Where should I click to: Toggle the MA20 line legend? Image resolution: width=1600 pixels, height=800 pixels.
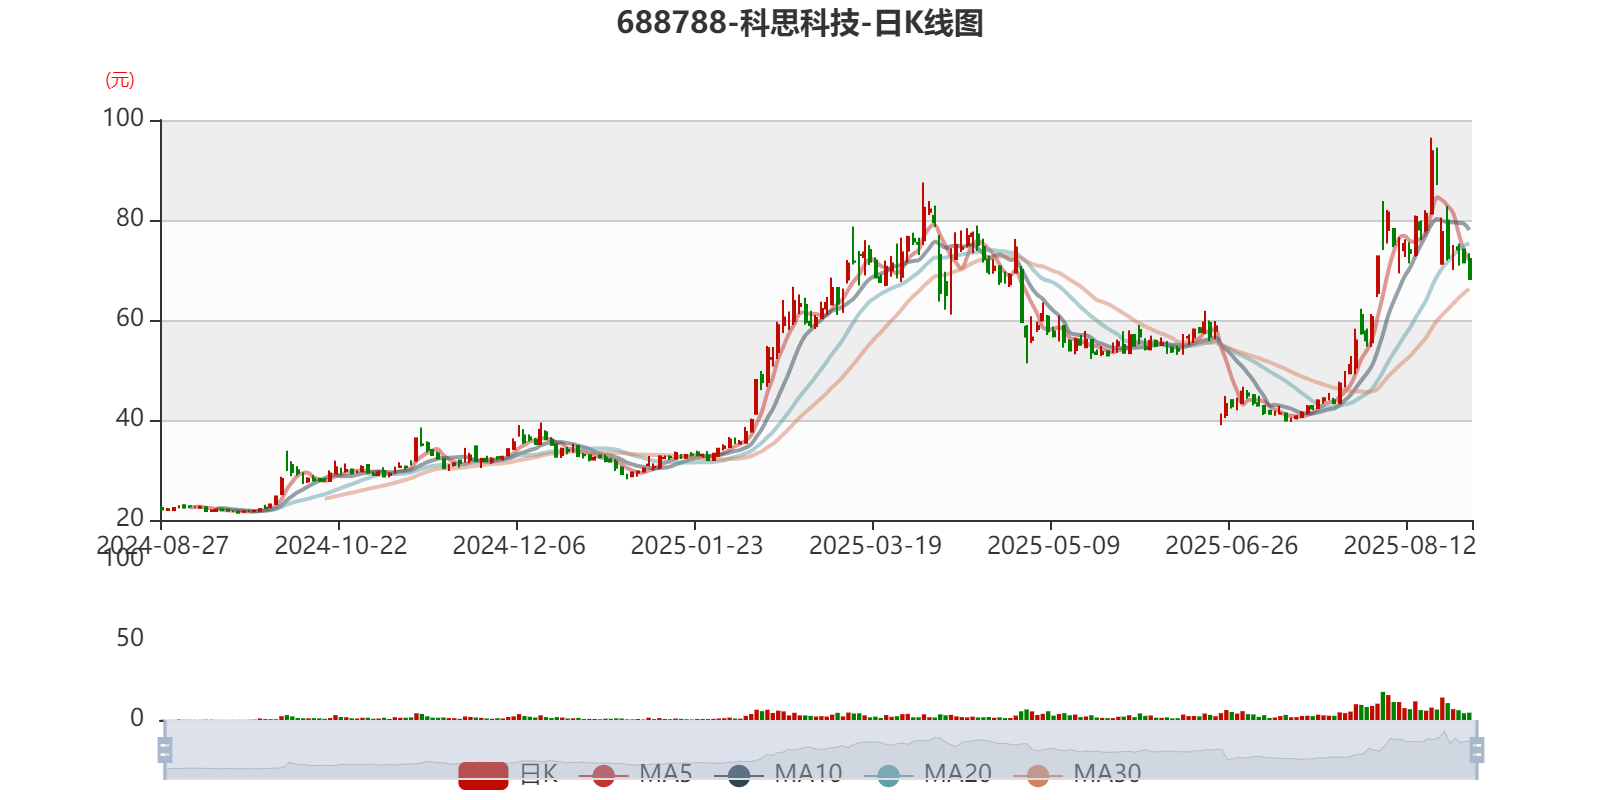(927, 774)
